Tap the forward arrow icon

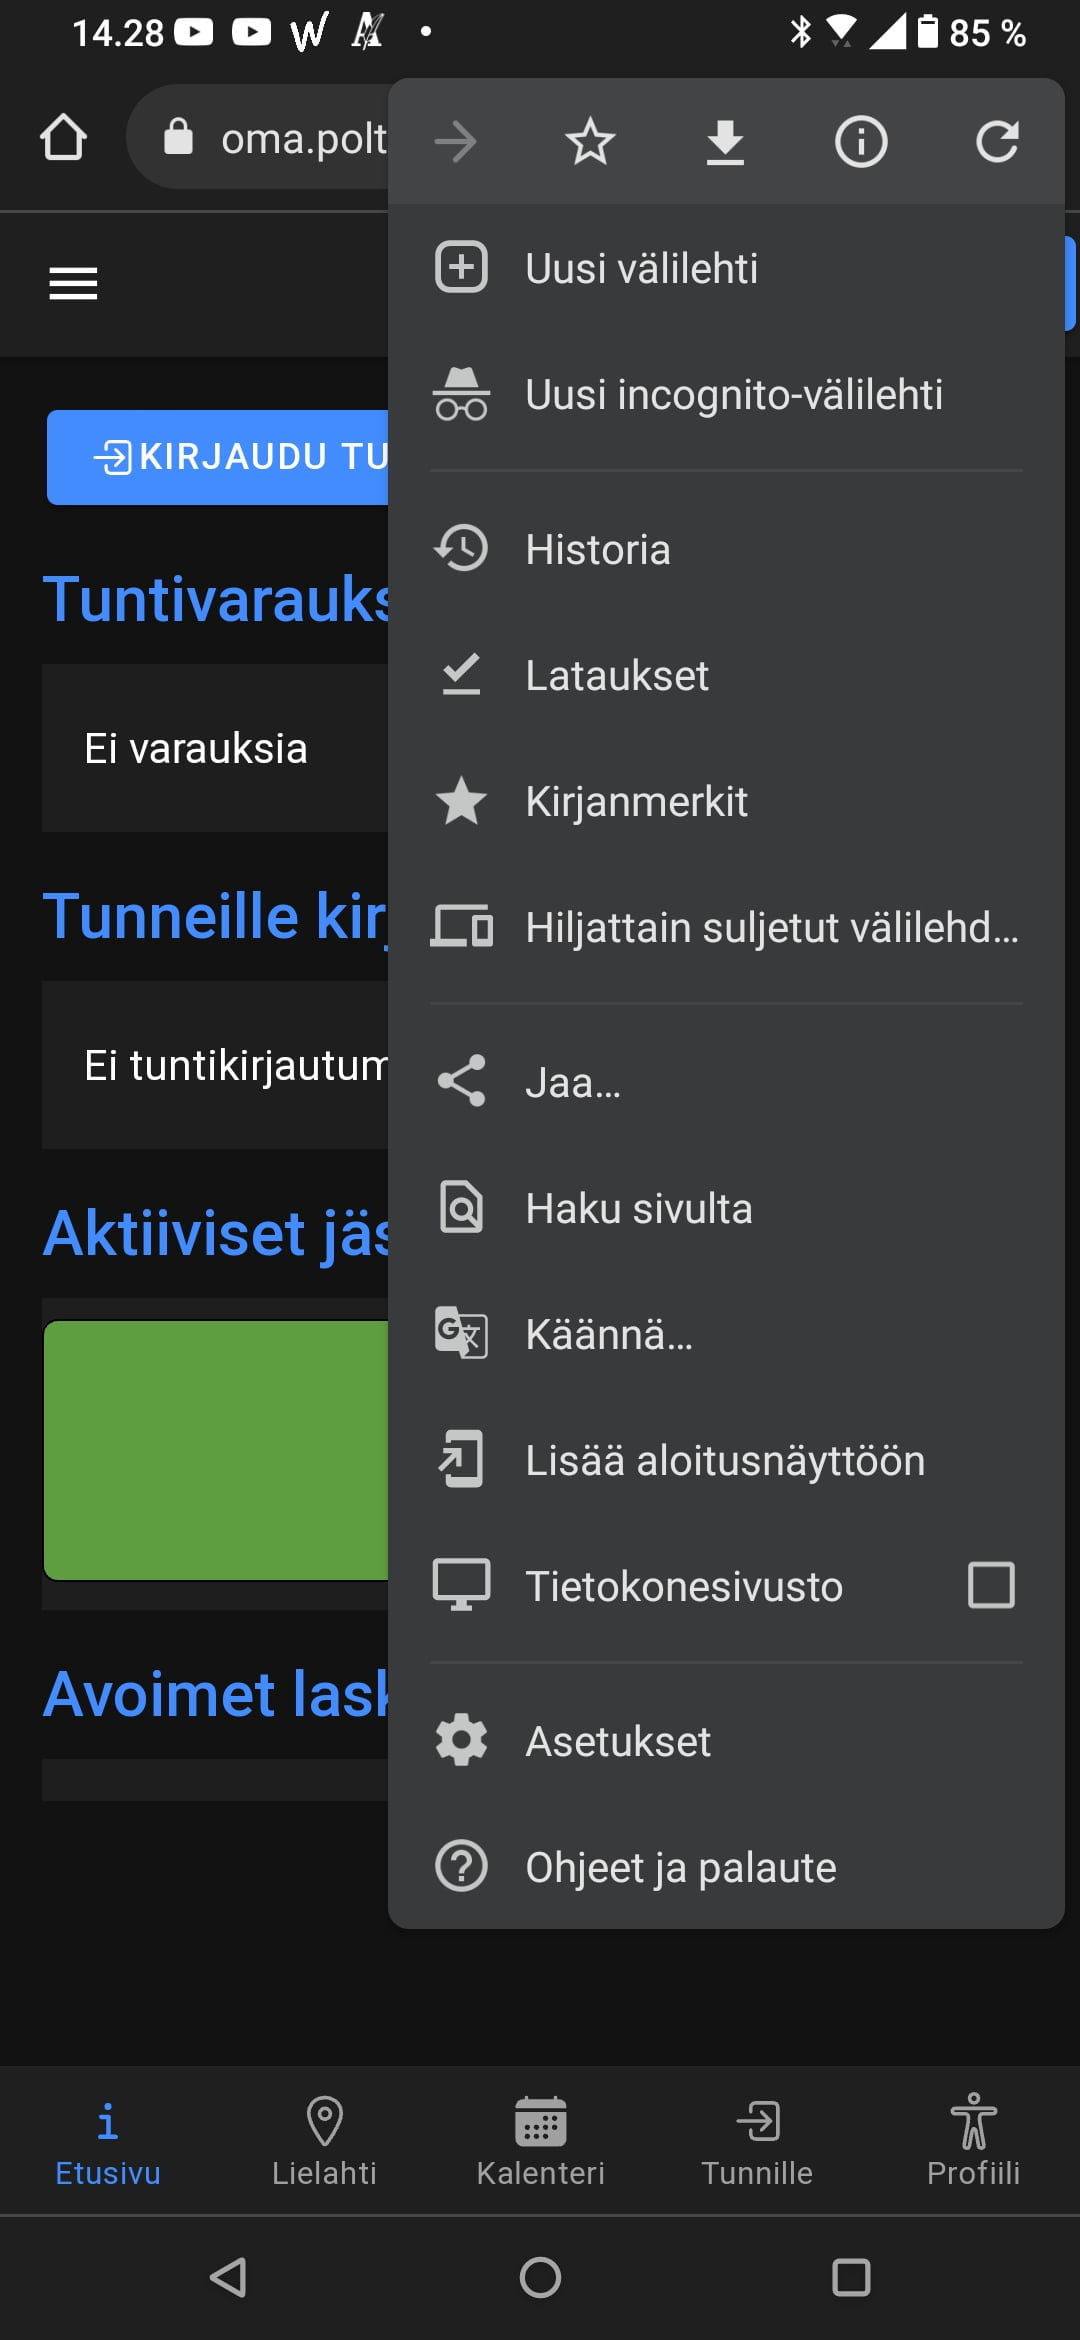pyautogui.click(x=456, y=141)
